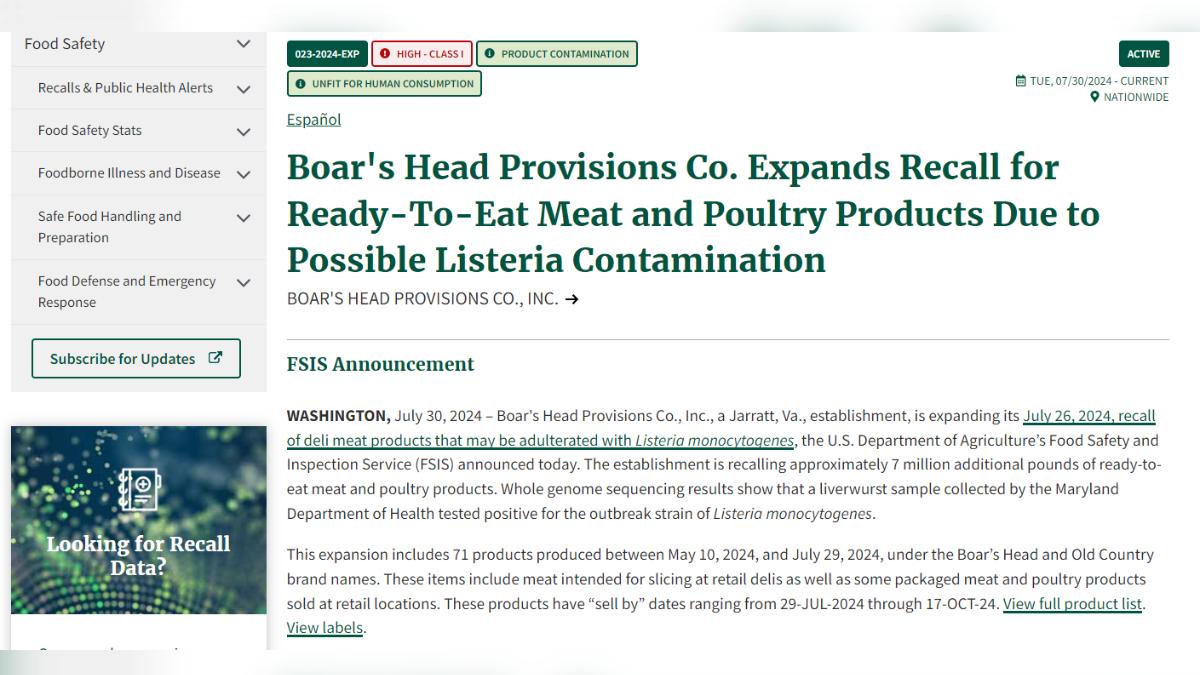This screenshot has width=1200, height=675.
Task: Click the info icon in Product Contamination tag
Action: [x=490, y=54]
